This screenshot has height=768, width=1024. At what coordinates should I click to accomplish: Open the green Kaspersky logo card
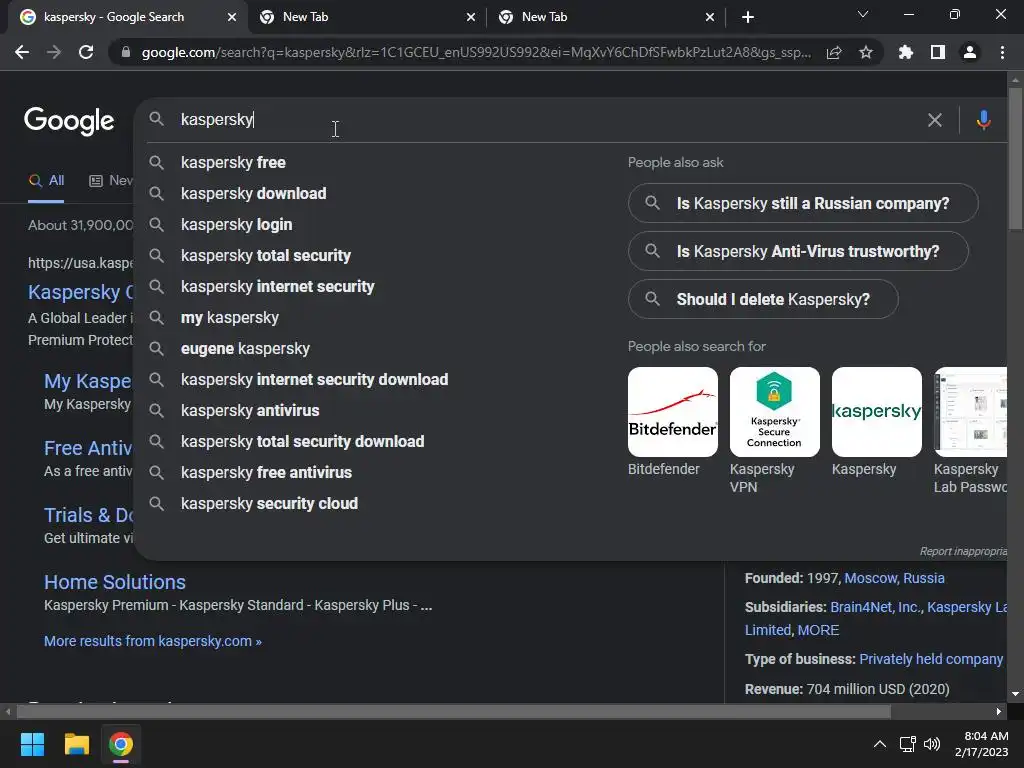pos(876,422)
